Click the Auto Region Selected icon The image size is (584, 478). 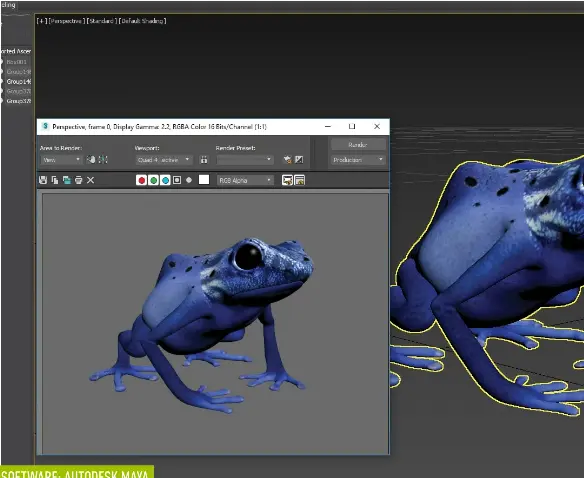pos(103,160)
